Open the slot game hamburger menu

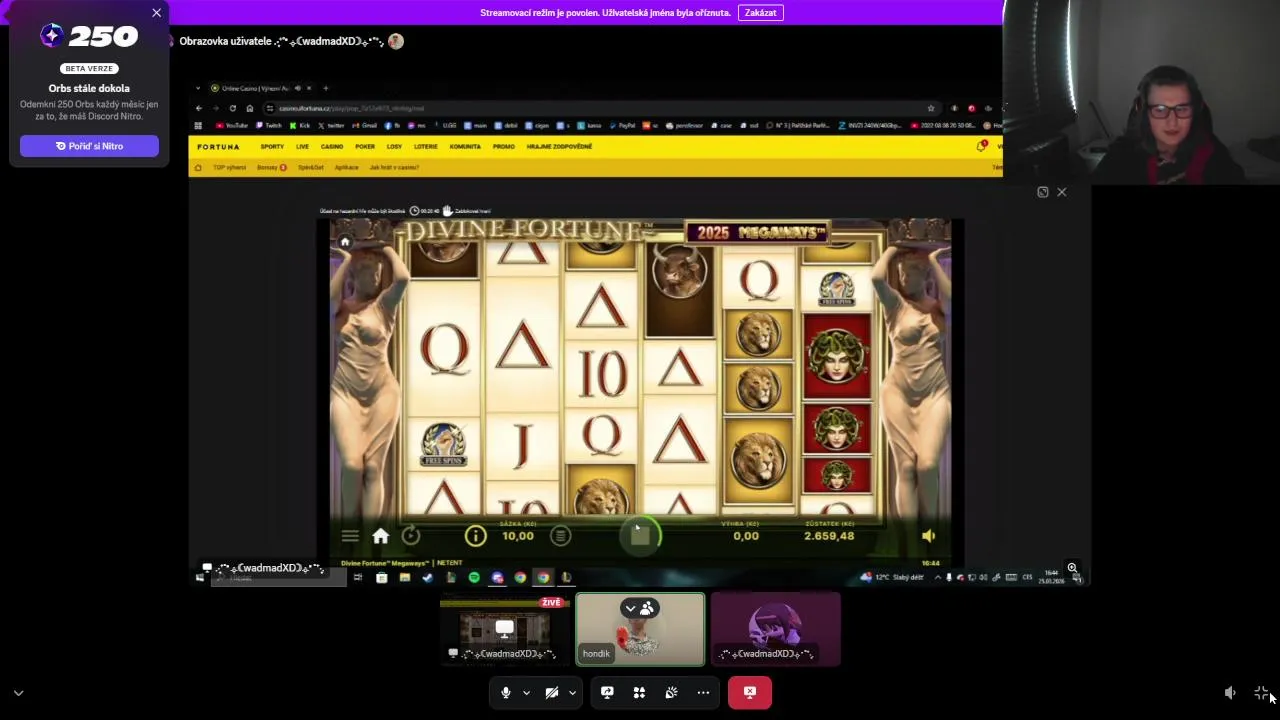[350, 536]
